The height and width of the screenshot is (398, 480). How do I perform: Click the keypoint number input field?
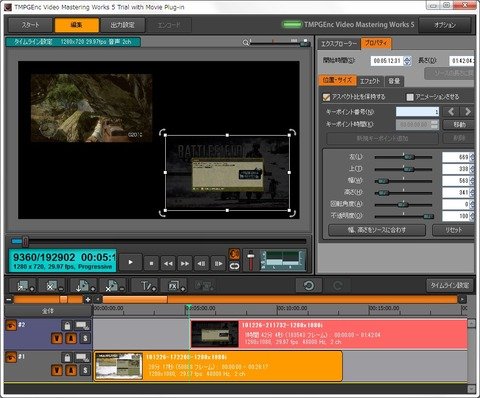pyautogui.click(x=417, y=112)
